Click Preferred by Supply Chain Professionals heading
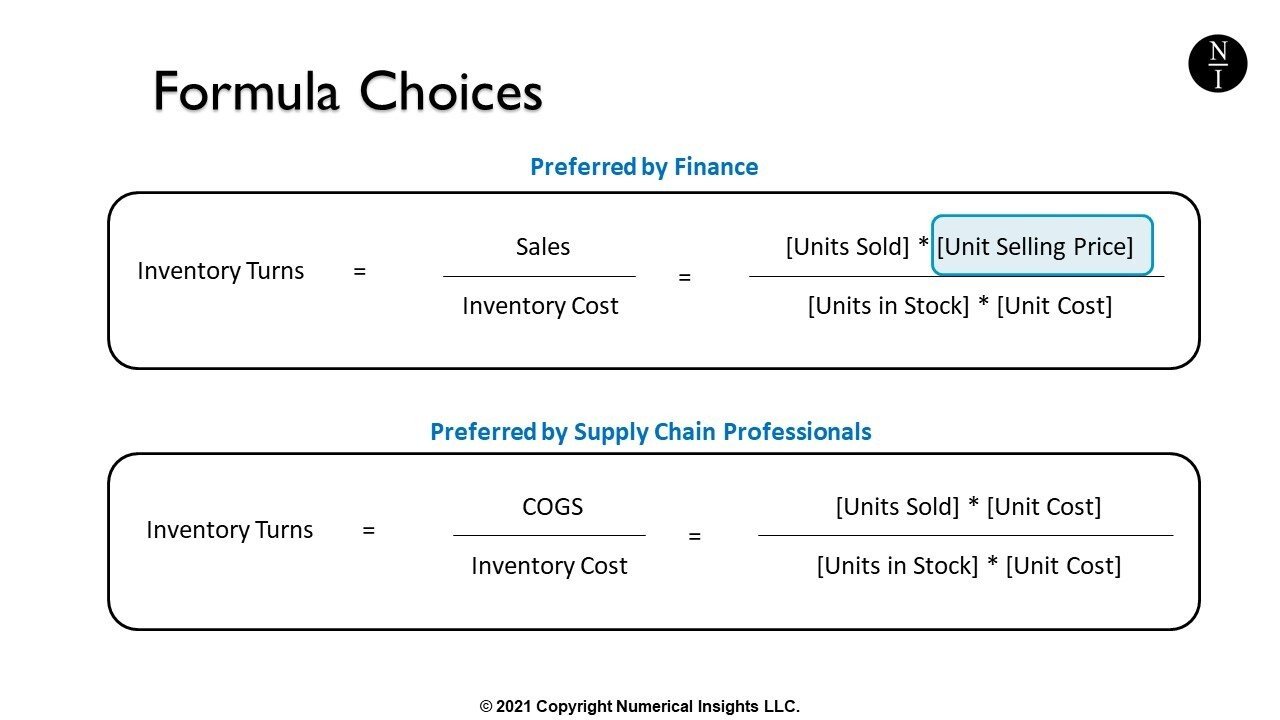Image resolution: width=1280 pixels, height=720 pixels. pos(650,432)
